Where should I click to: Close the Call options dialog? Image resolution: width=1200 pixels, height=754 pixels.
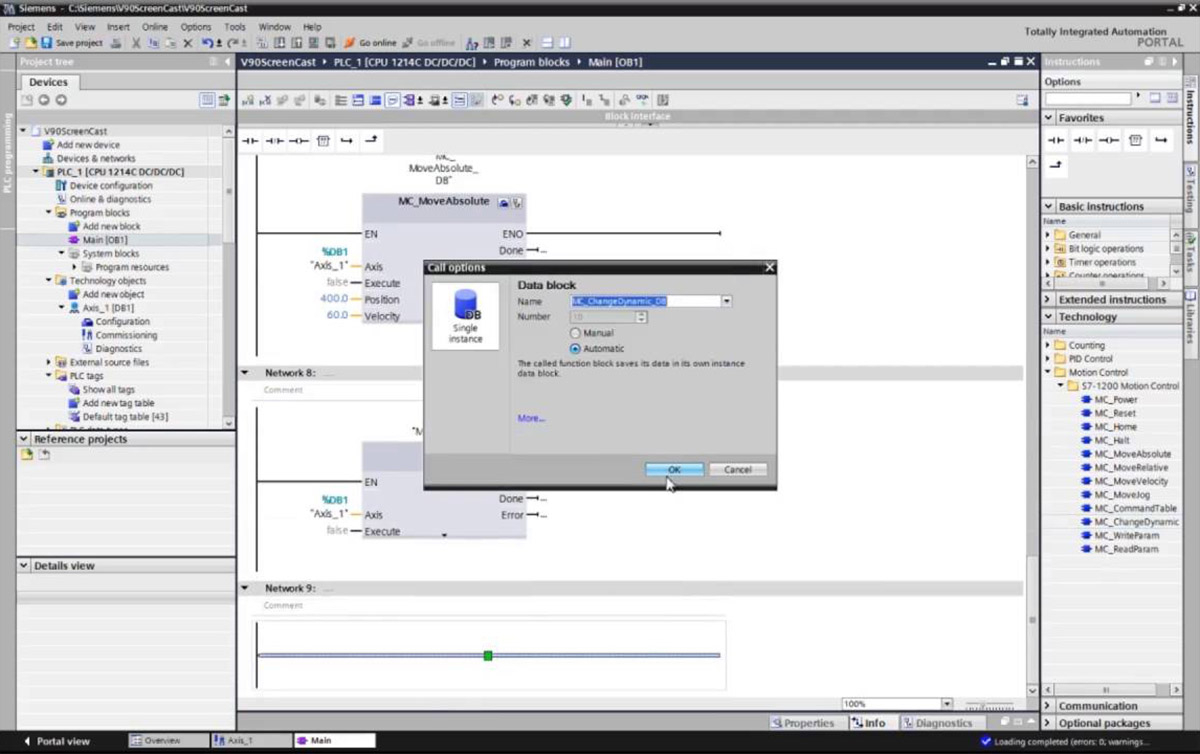click(769, 267)
